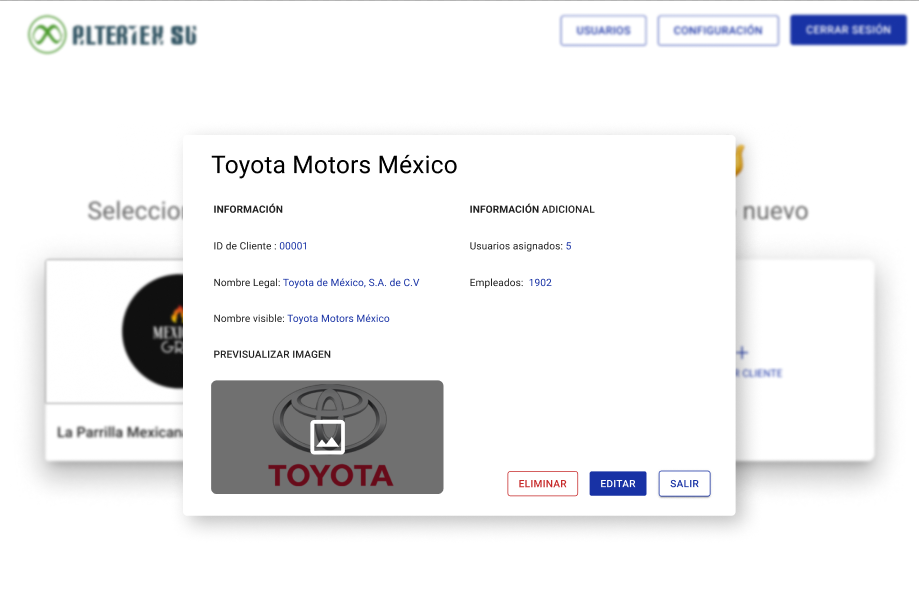This screenshot has width=919, height=597.
Task: Click the La Parrilla Mexicana card name
Action: point(120,432)
